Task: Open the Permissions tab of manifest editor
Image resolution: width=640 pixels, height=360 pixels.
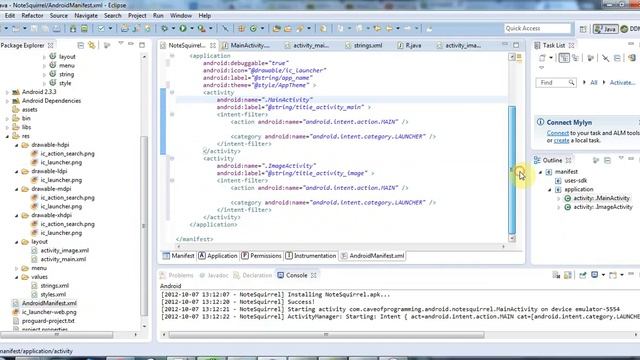Action: coord(261,256)
